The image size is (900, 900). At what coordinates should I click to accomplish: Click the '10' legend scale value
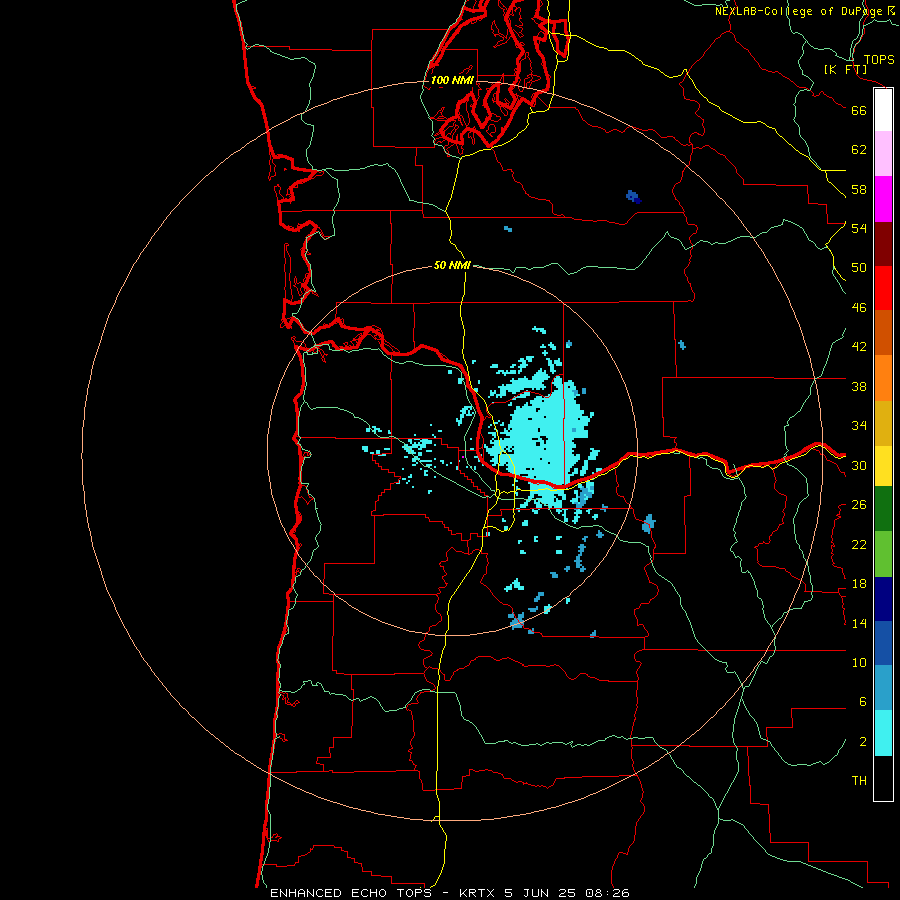pyautogui.click(x=859, y=663)
